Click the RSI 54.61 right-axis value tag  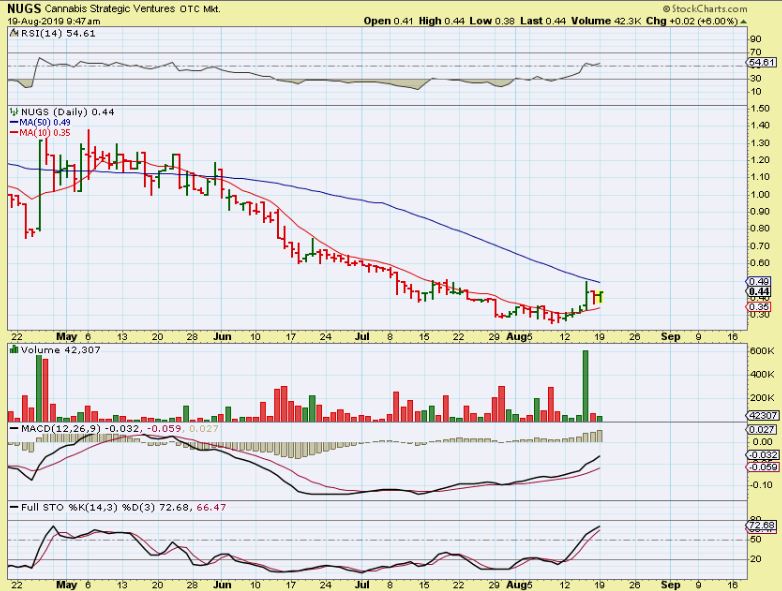[762, 62]
